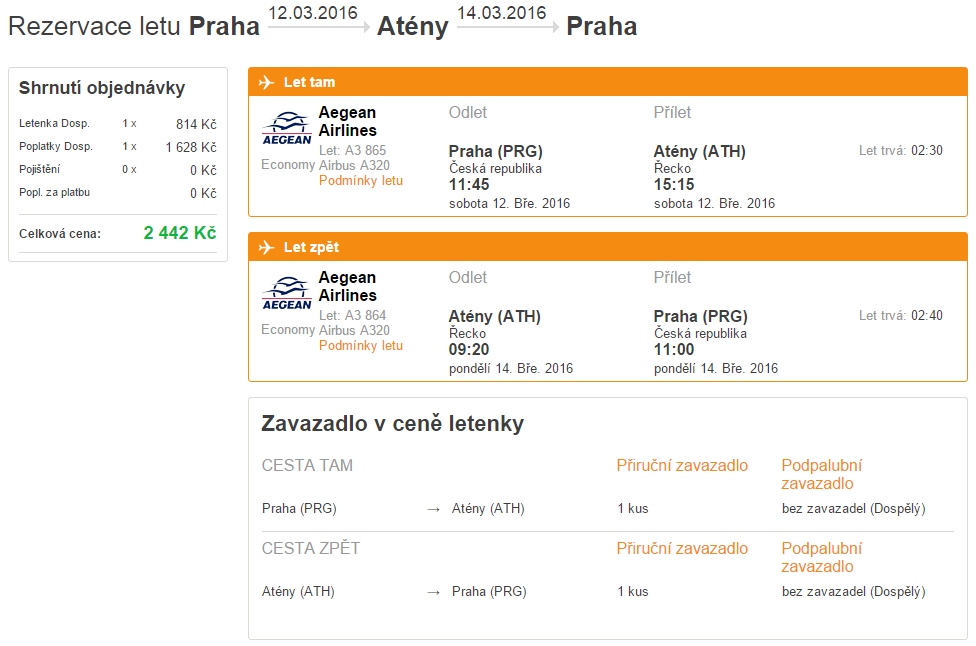Click Aegean Airlines name in return flight

(348, 286)
